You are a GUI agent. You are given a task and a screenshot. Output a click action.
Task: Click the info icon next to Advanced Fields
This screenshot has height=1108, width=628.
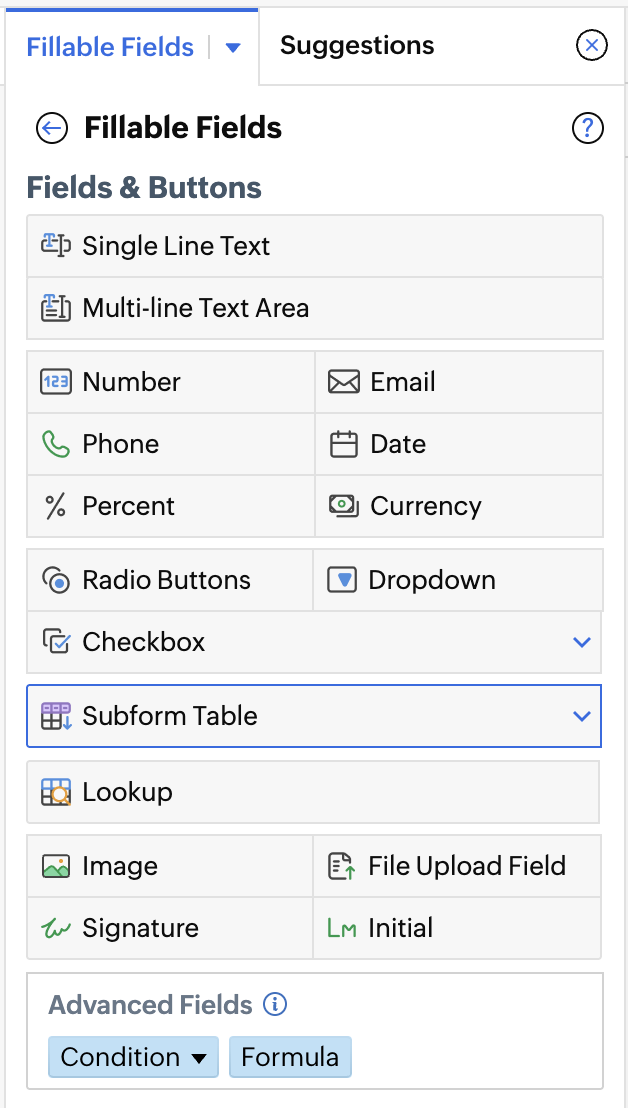click(274, 1004)
